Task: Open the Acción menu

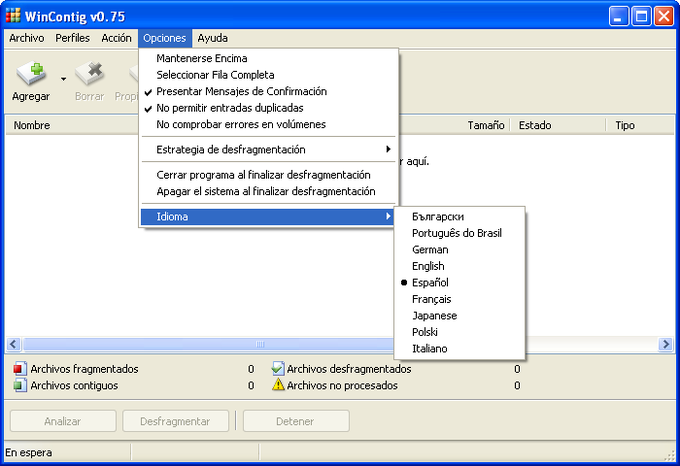Action: (116, 38)
